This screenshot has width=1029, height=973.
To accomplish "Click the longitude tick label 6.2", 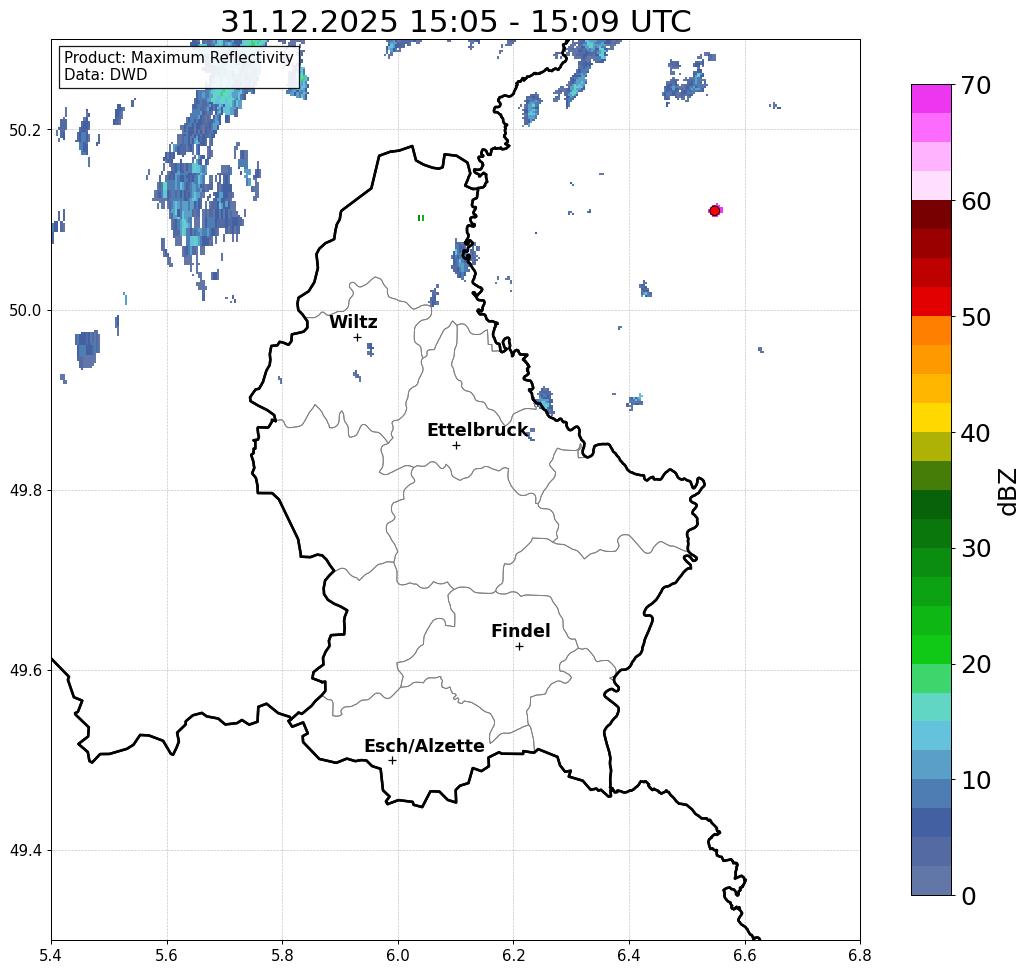I will coord(514,955).
